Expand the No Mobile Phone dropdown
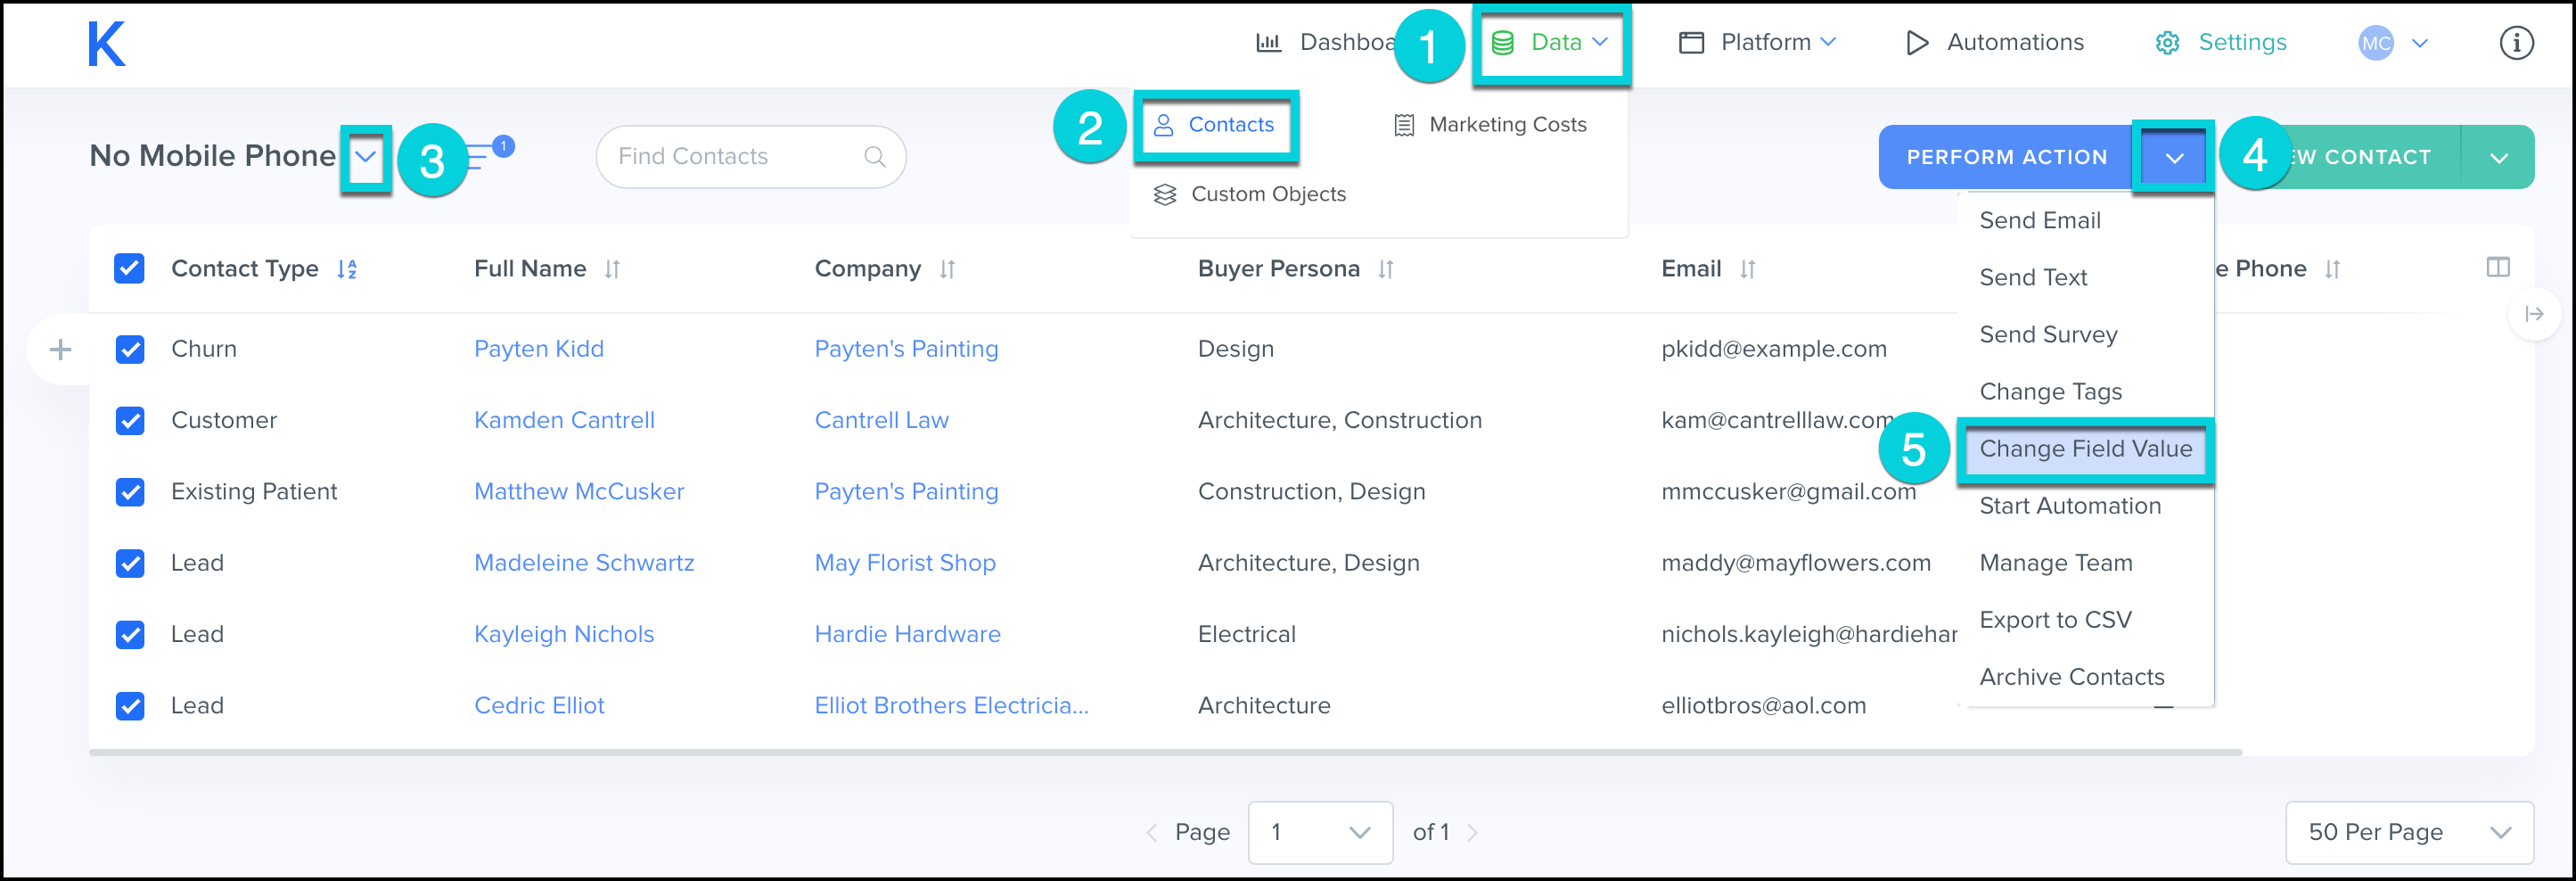The width and height of the screenshot is (2576, 881). pos(366,156)
